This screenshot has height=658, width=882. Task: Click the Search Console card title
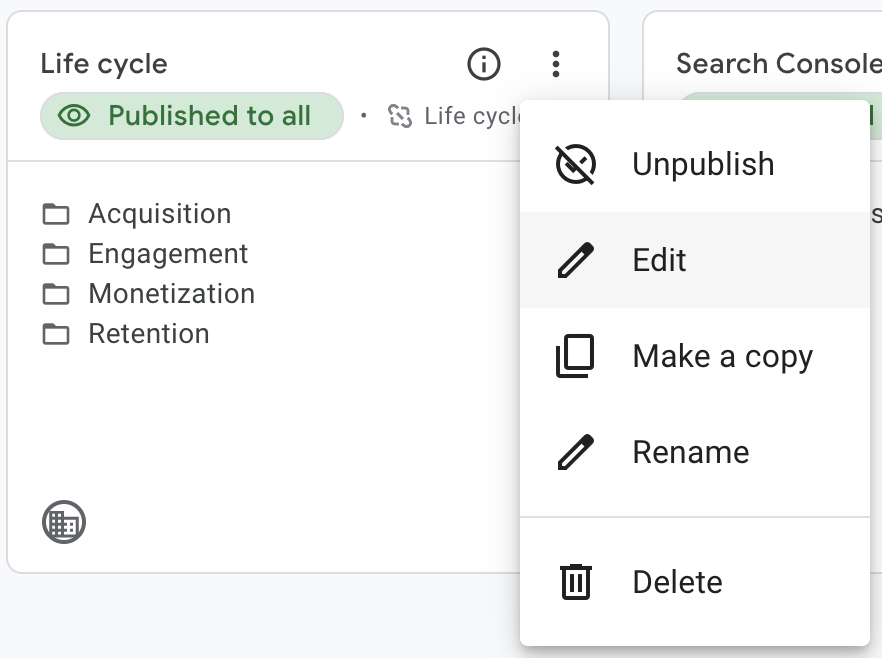click(x=778, y=64)
